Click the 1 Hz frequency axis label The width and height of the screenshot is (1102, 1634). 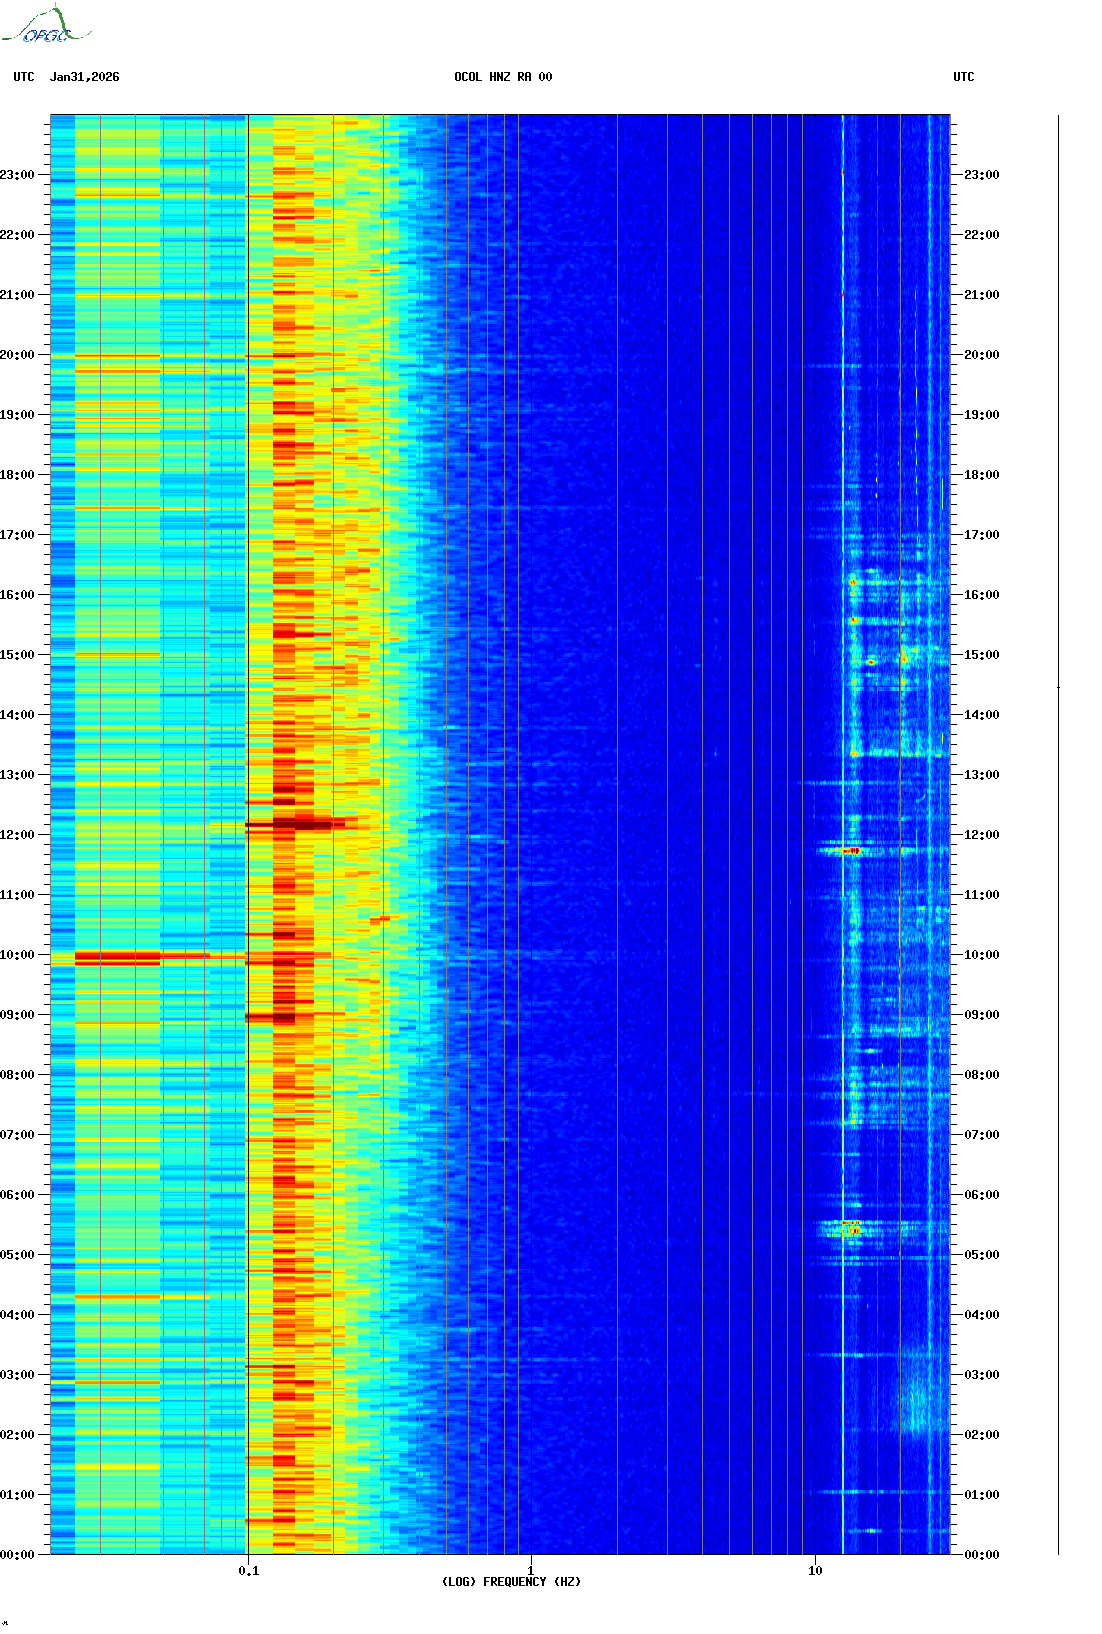click(530, 1571)
